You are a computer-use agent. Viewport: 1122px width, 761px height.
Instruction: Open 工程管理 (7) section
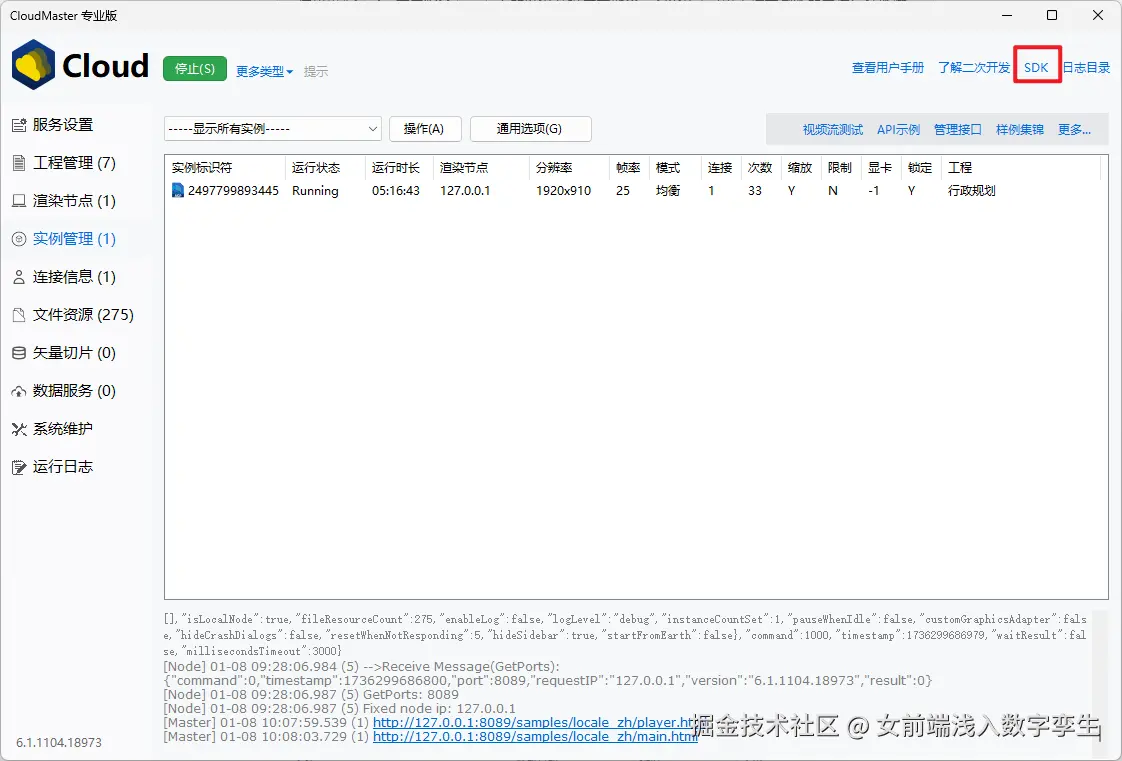(74, 163)
